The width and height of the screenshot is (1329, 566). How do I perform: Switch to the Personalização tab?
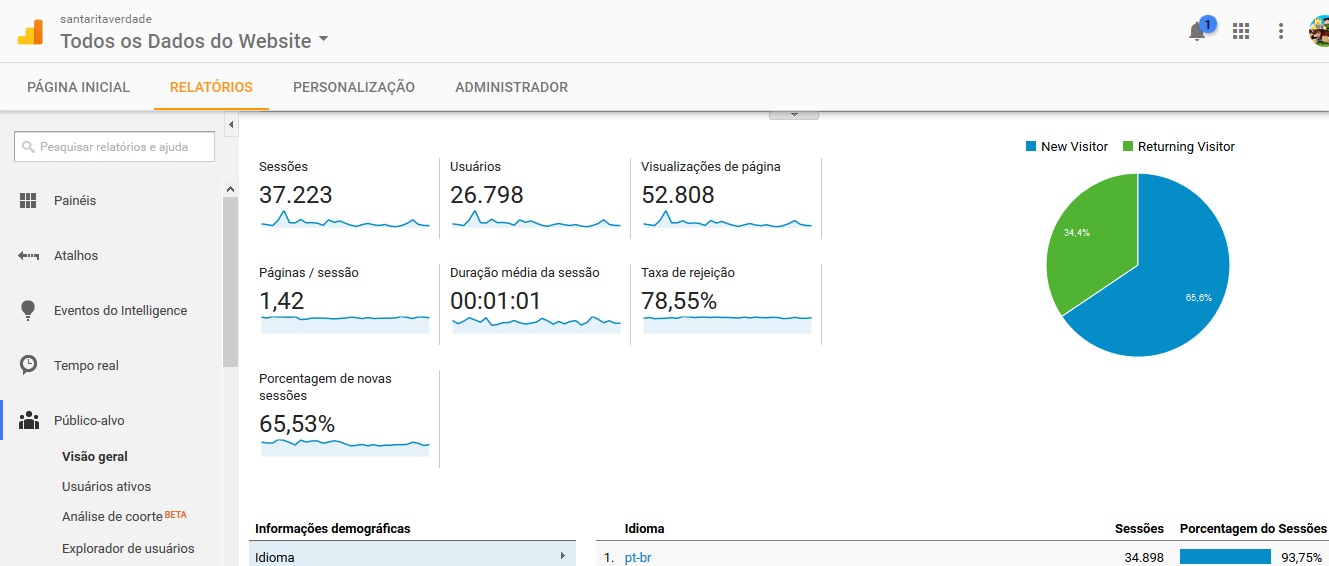[353, 87]
